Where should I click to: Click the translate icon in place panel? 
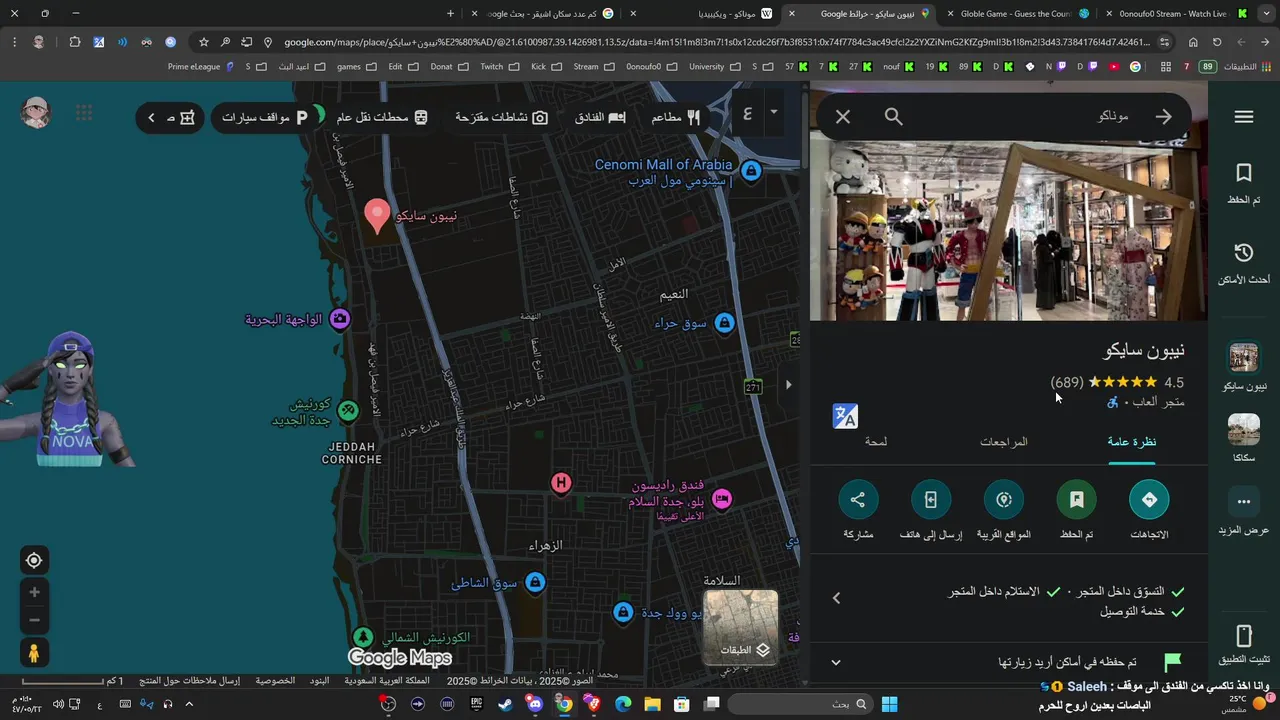pos(845,416)
